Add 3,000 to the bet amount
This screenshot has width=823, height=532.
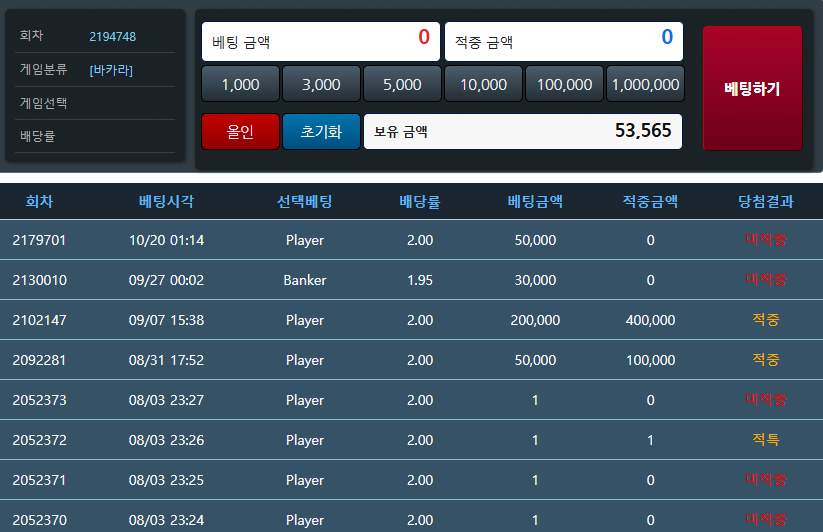pos(321,84)
